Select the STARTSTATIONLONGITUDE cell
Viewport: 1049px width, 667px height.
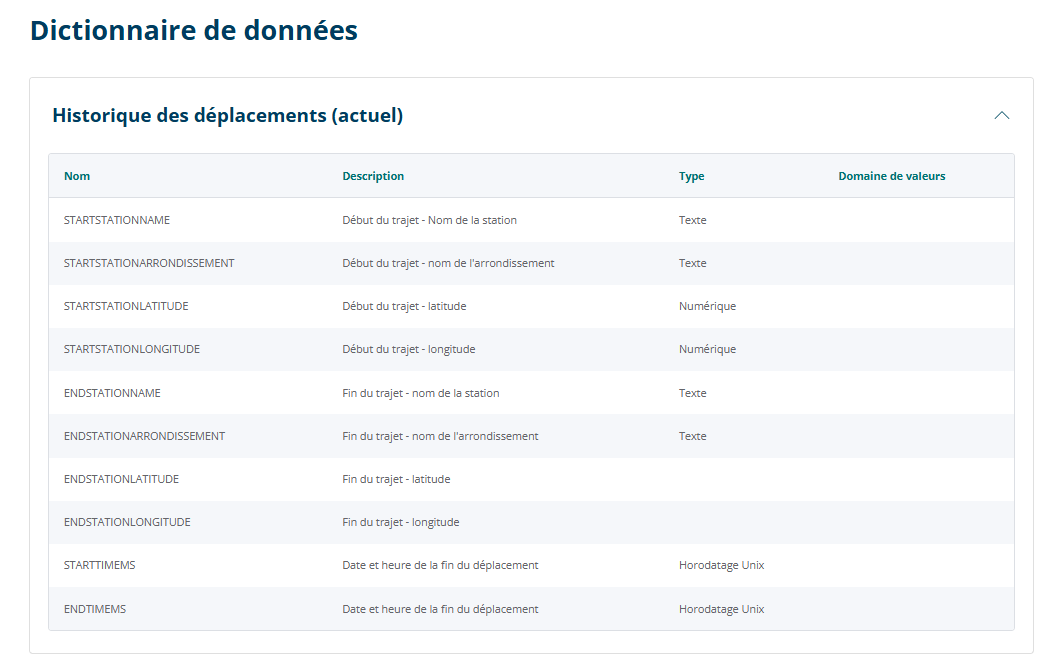coord(132,349)
